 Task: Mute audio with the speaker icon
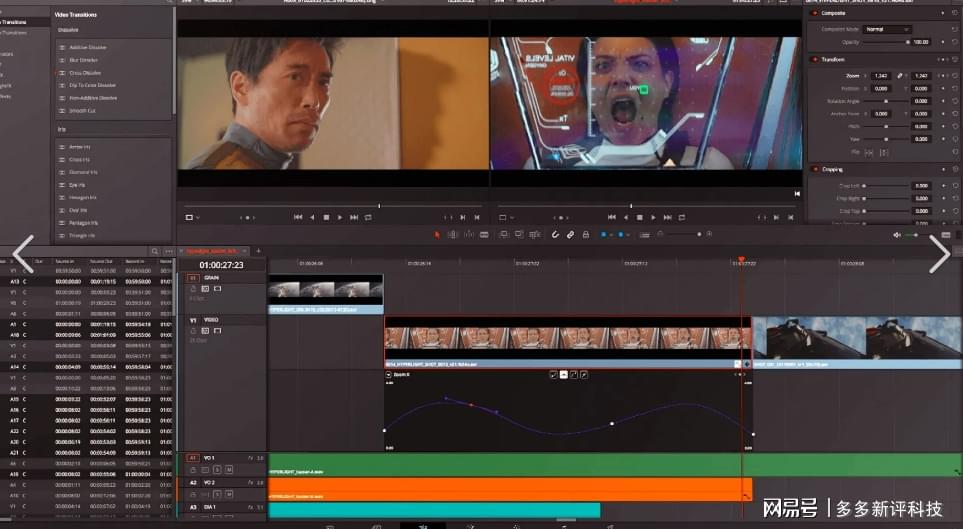tap(897, 235)
